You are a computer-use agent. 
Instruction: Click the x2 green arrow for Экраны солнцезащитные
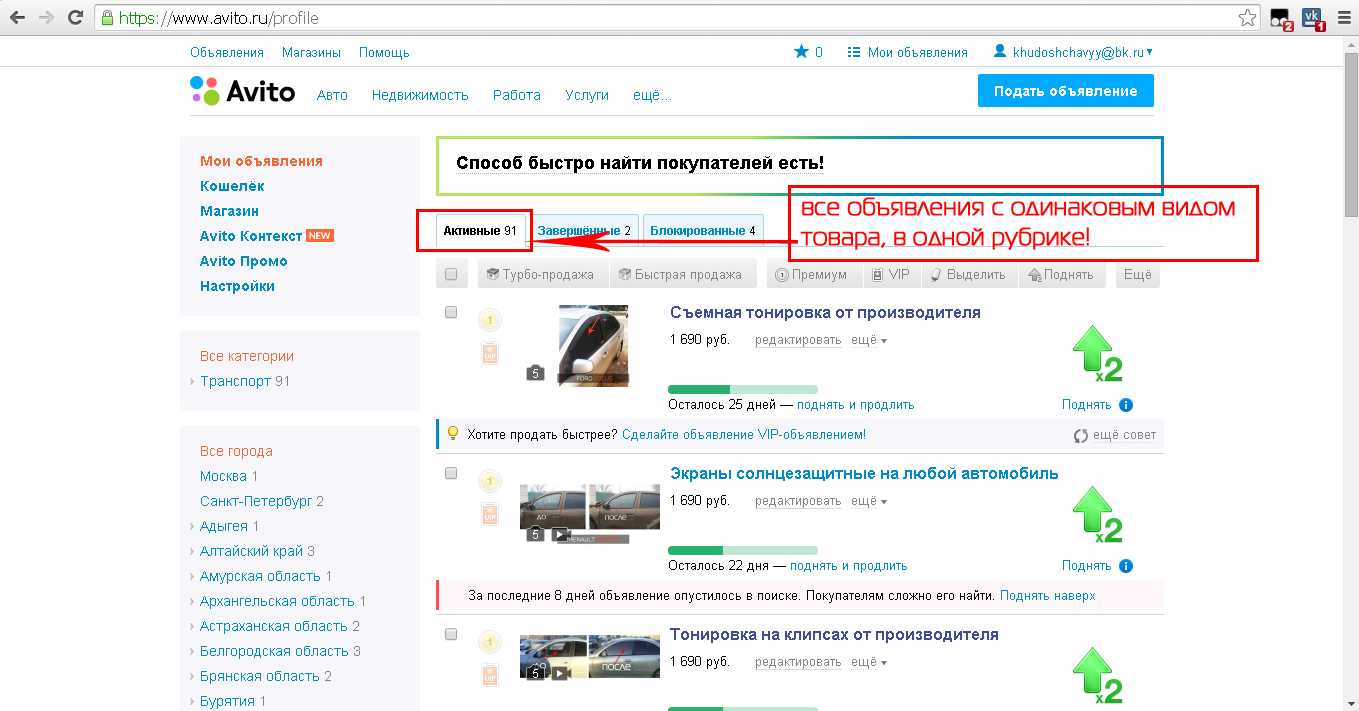point(1097,515)
